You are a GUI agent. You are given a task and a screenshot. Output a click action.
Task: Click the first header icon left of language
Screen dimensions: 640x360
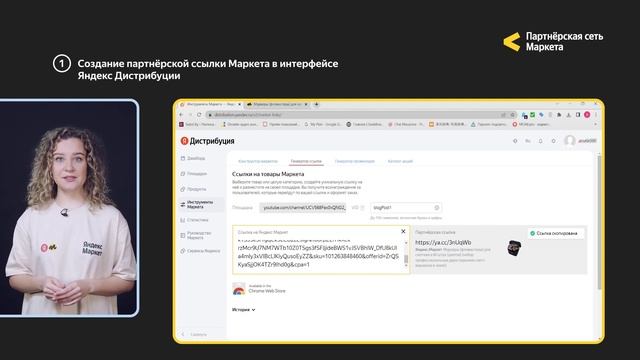point(515,141)
